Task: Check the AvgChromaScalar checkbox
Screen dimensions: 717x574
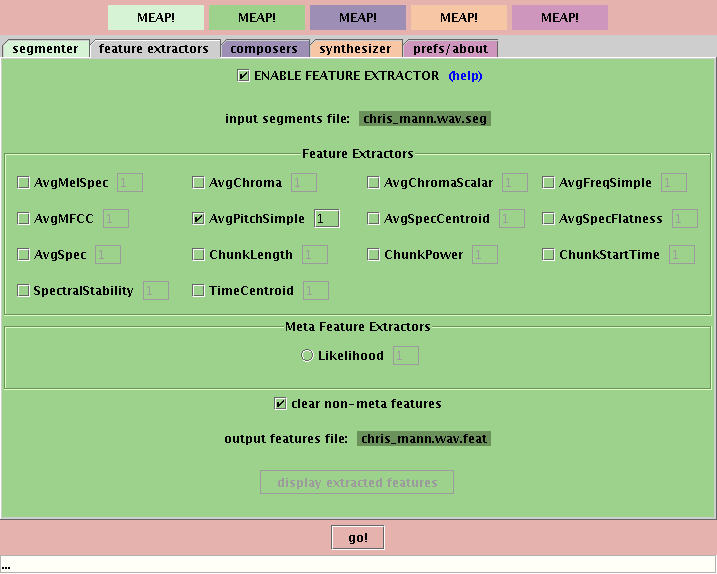Action: [374, 183]
